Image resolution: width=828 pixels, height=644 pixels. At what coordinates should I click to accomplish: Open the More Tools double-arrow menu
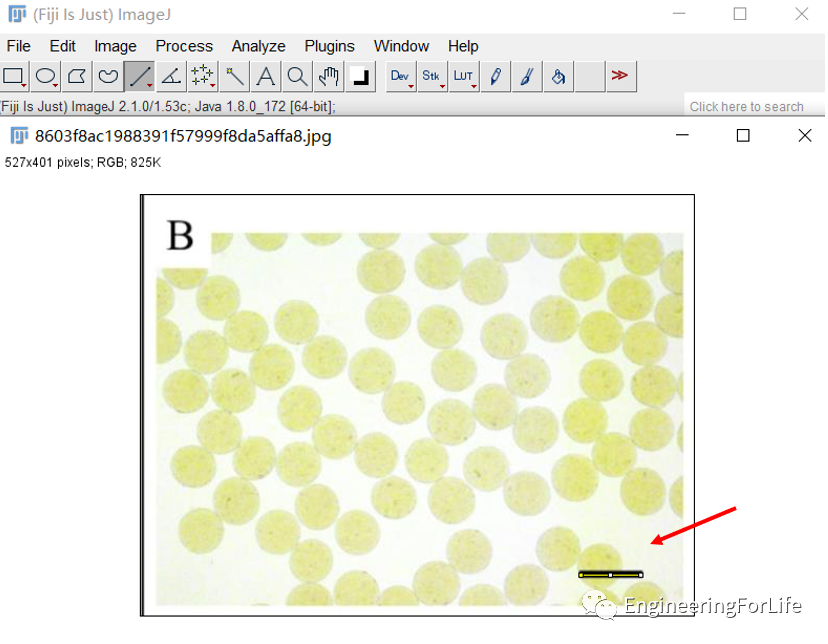(620, 77)
